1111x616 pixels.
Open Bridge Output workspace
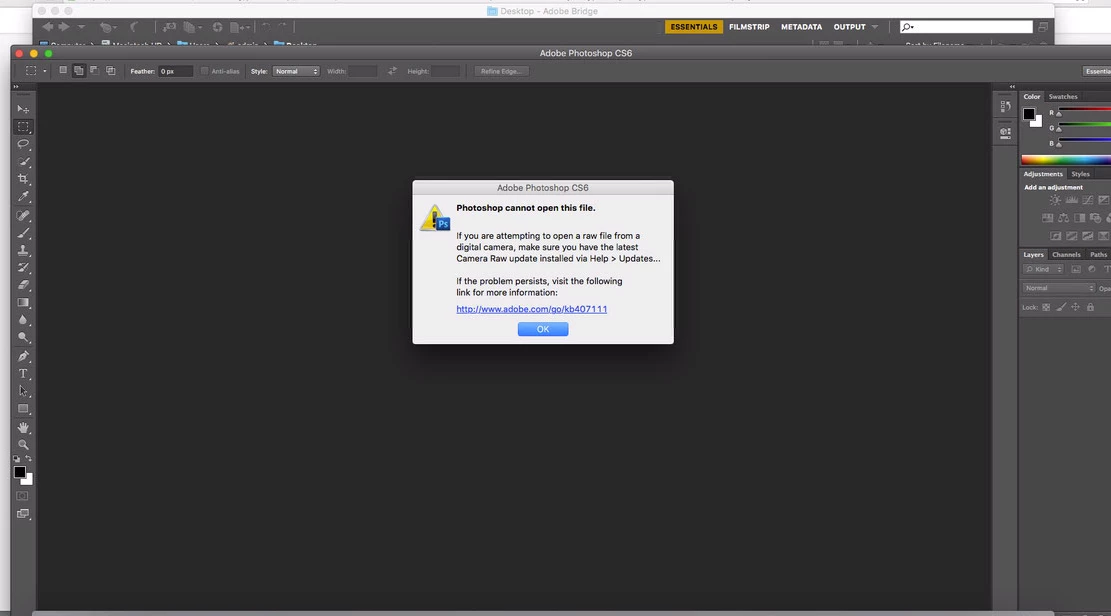850,27
